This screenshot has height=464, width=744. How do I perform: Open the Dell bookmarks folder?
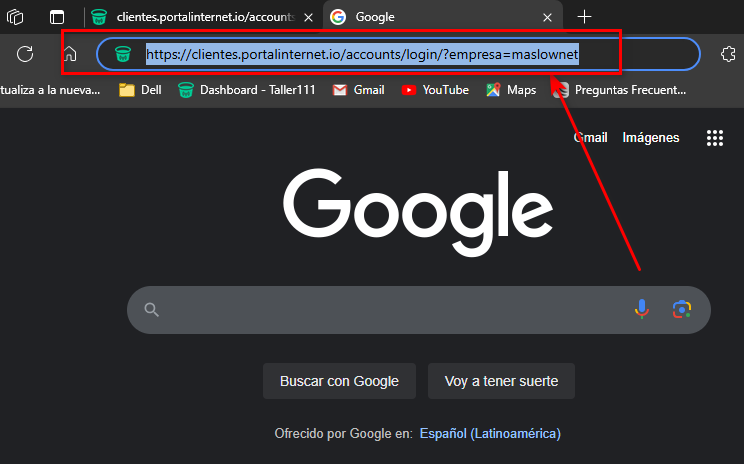point(140,90)
